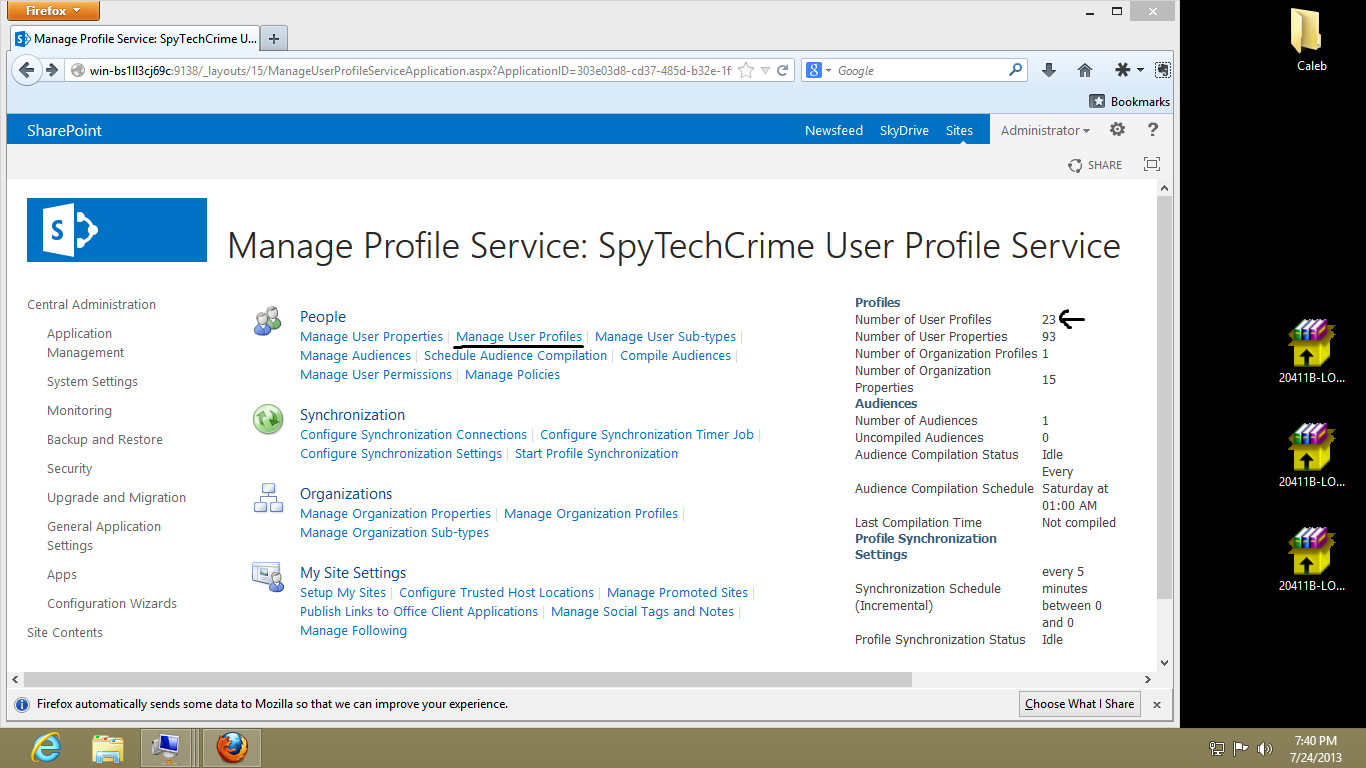Image resolution: width=1366 pixels, height=768 pixels.
Task: Go to Firefox Home via house icon
Action: (1085, 70)
